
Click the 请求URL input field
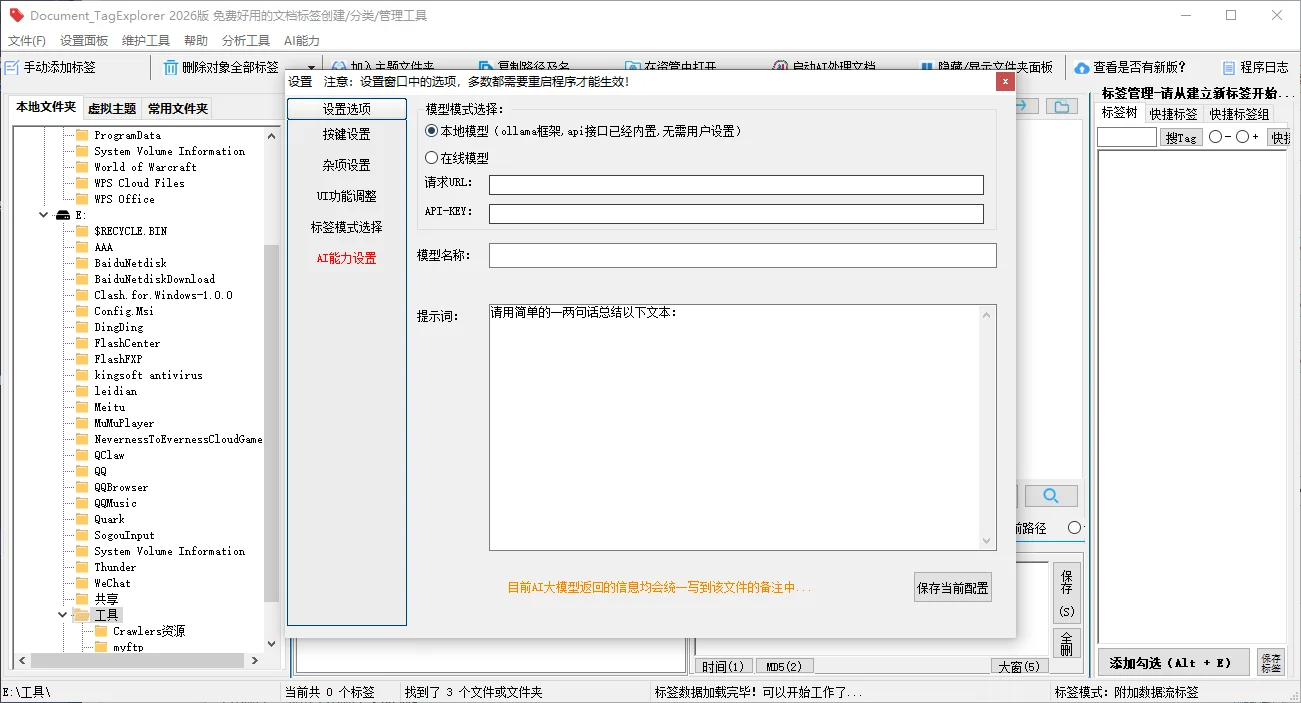pos(736,185)
